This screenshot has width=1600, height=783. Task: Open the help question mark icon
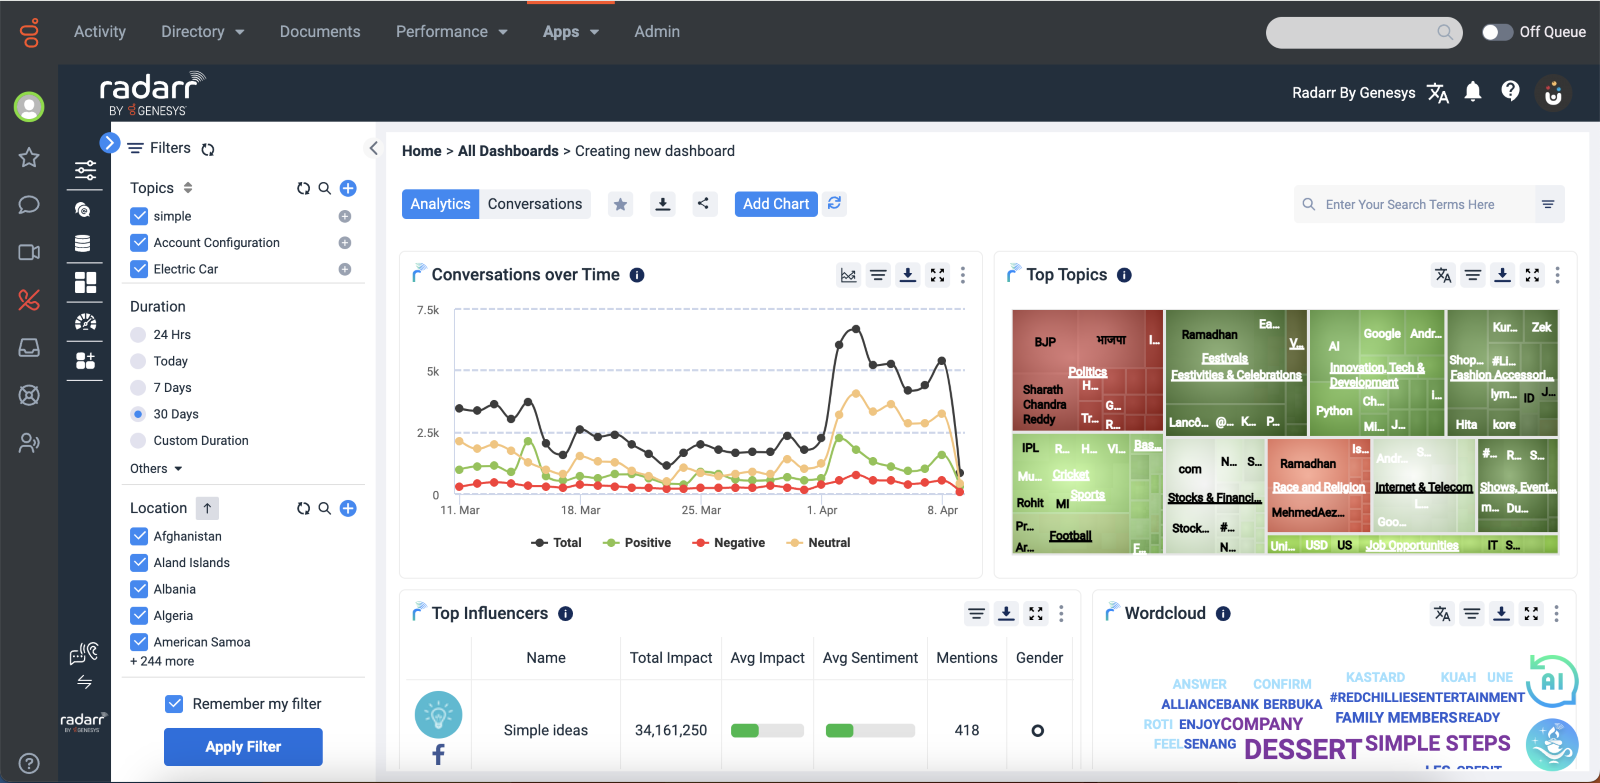point(1510,92)
